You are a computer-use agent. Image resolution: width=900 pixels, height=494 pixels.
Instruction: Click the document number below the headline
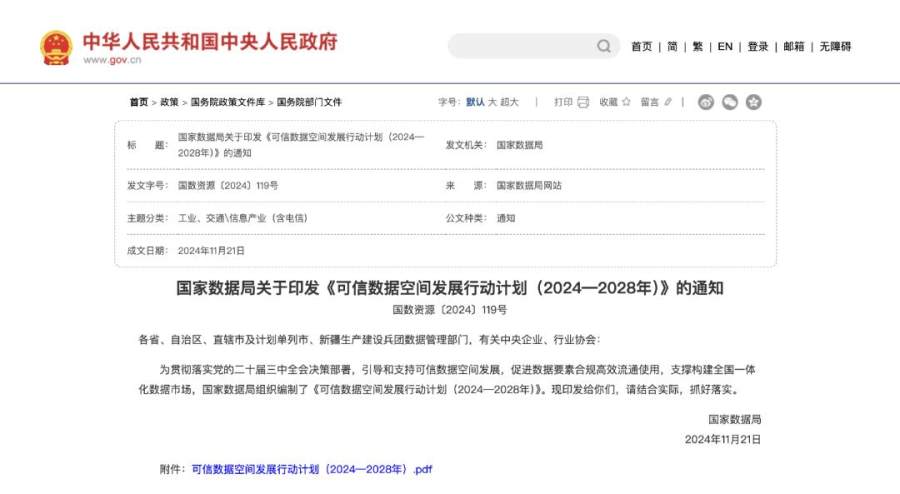click(449, 310)
